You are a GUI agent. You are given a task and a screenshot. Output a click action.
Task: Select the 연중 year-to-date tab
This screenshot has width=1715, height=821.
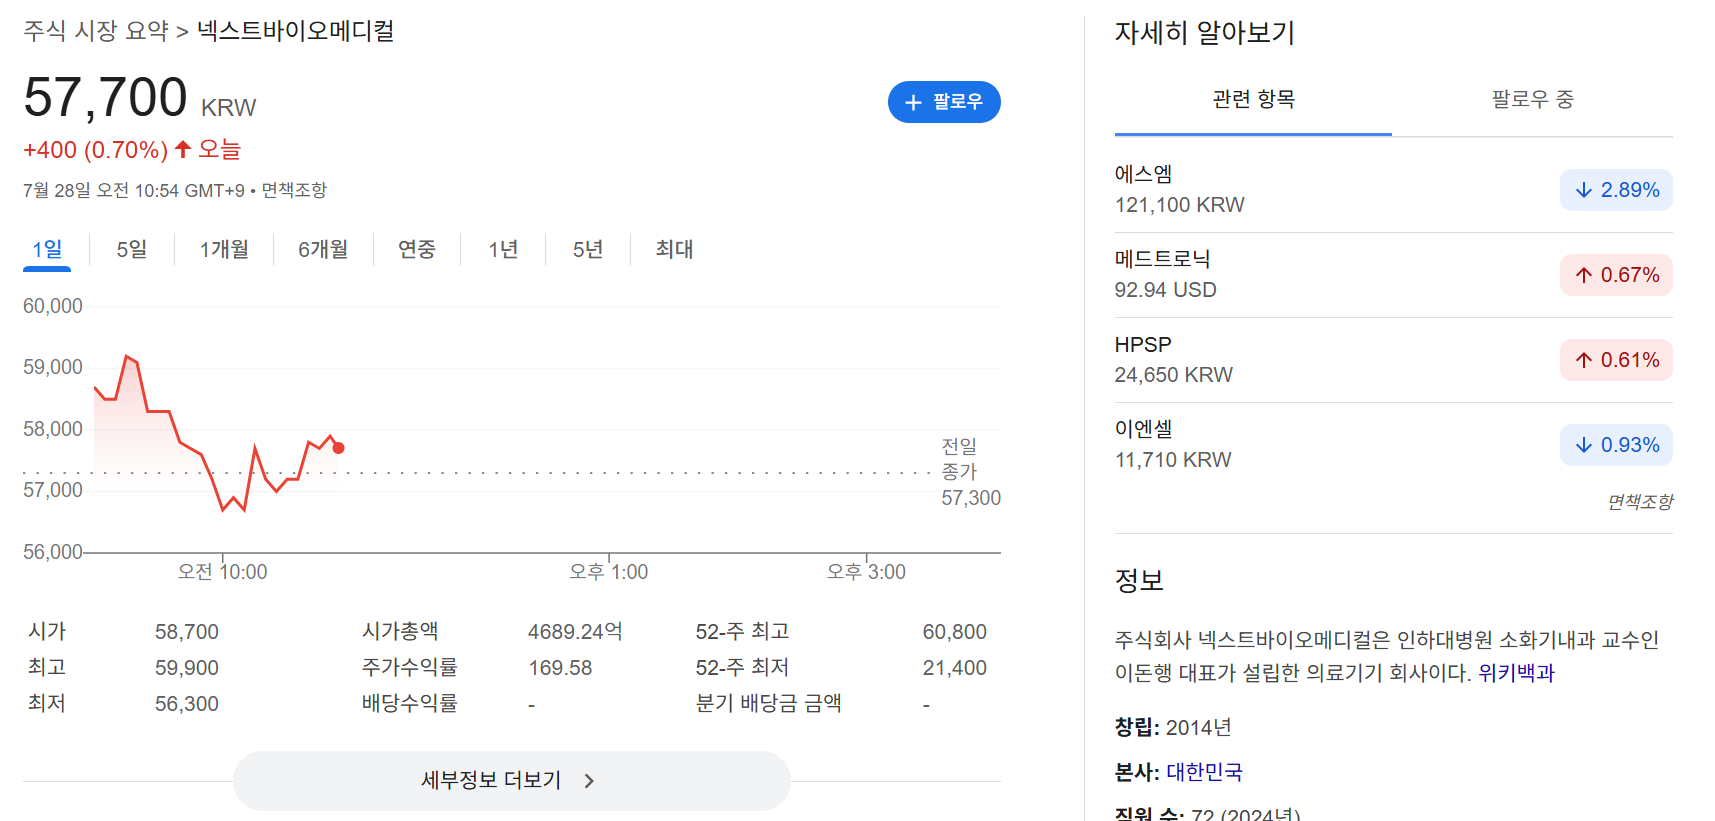417,250
